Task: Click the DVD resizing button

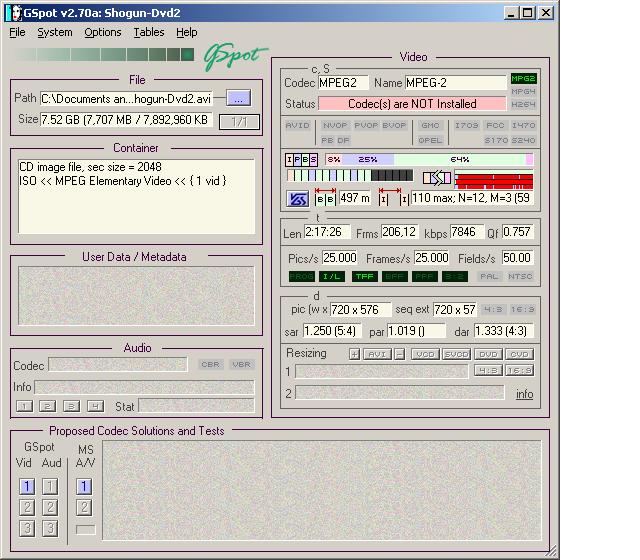Action: click(488, 354)
